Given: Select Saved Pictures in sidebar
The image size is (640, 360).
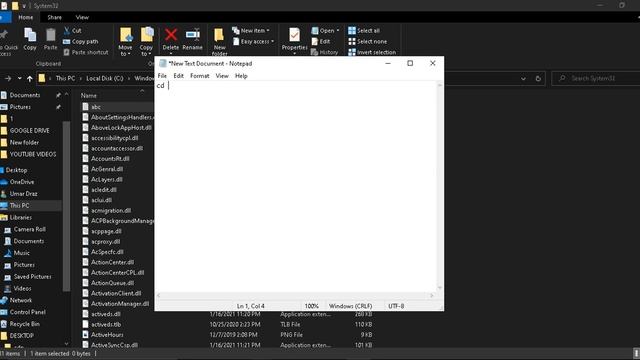Looking at the screenshot, I should 32,277.
